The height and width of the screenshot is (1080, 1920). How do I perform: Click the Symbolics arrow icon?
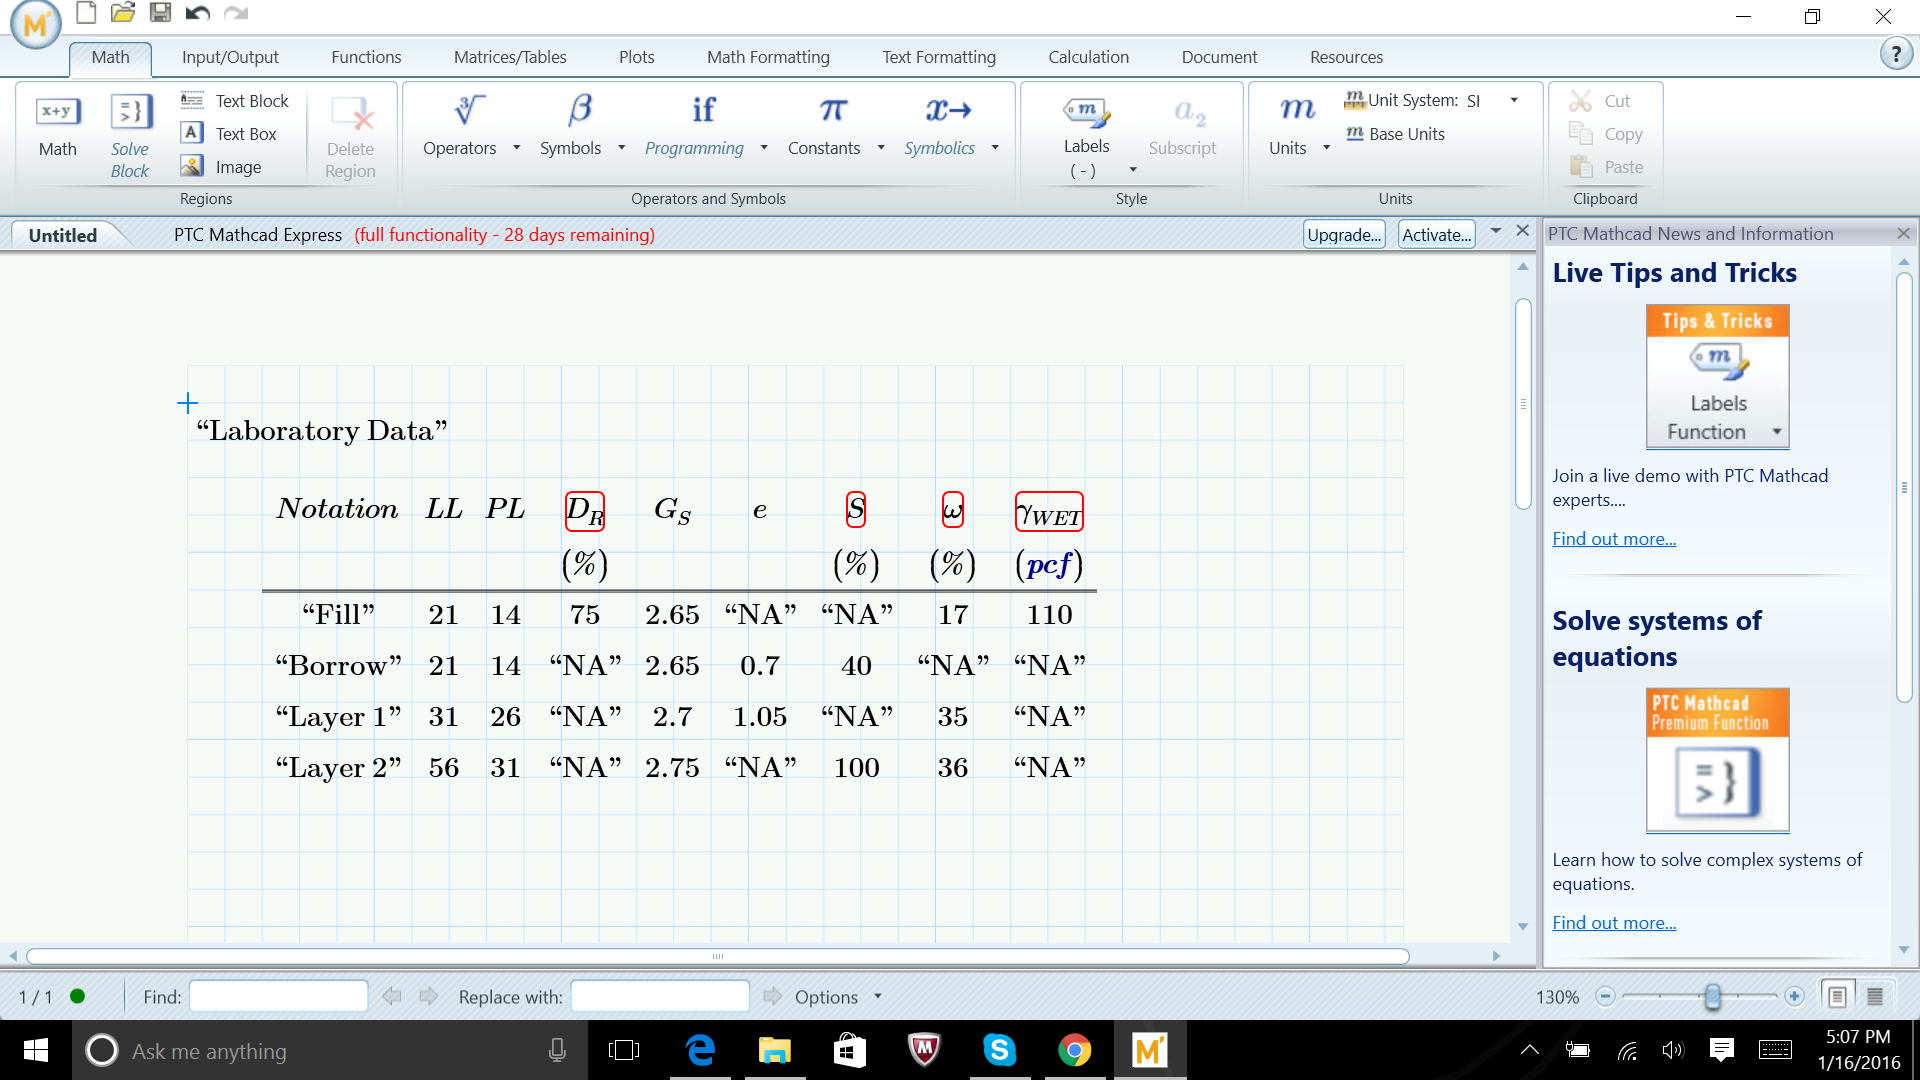point(947,110)
